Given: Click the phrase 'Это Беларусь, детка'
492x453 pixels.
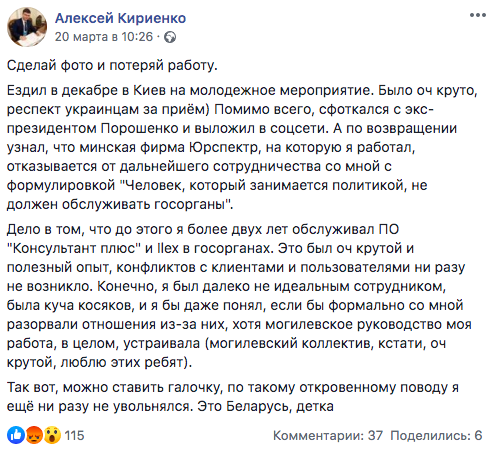Looking at the screenshot, I should tap(265, 406).
